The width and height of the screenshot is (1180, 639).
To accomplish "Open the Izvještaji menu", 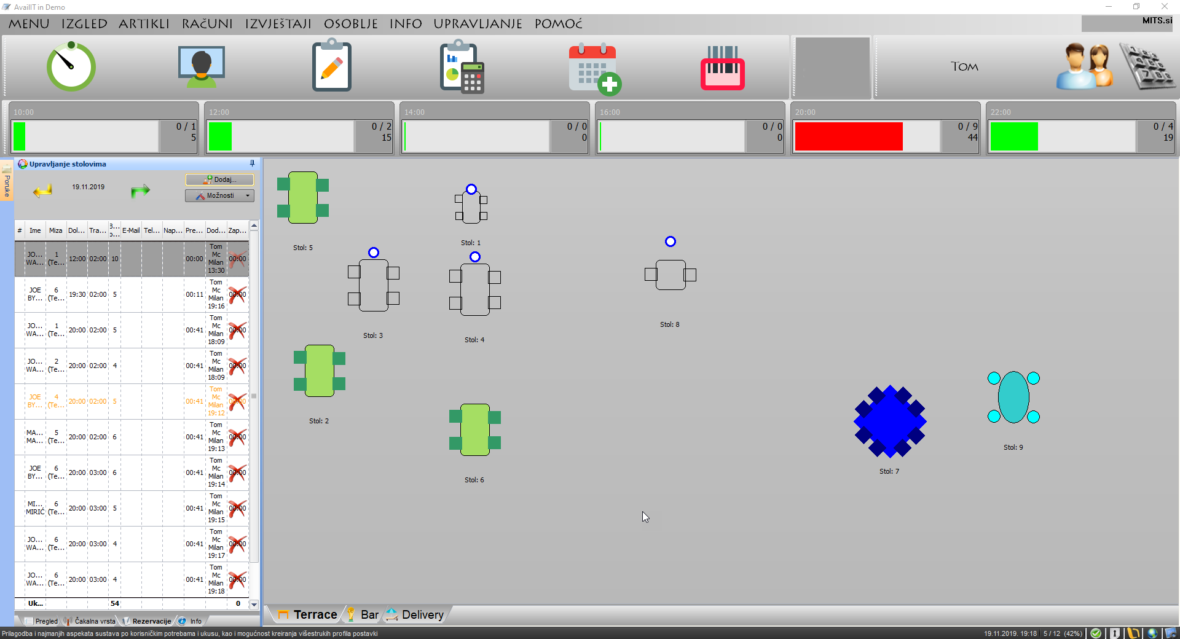I will point(277,23).
